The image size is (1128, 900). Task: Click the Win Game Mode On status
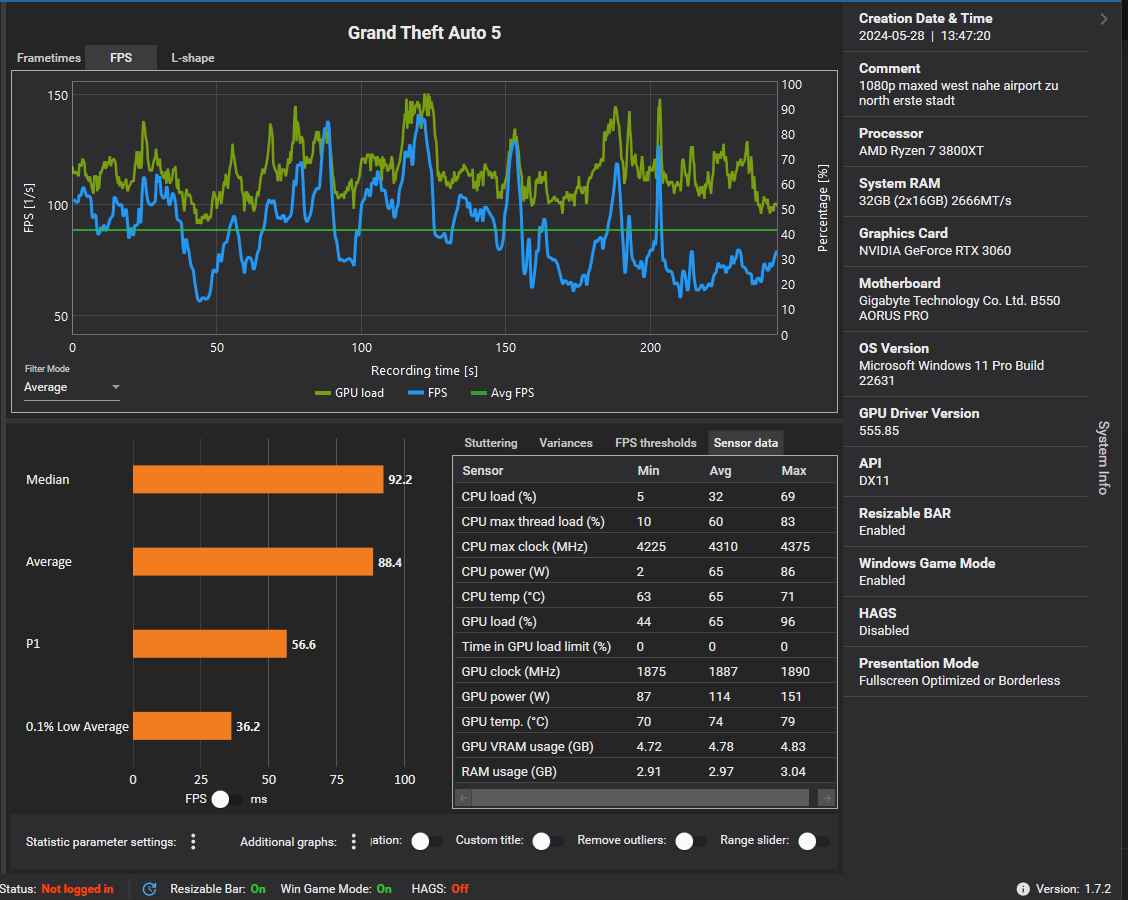click(x=336, y=889)
